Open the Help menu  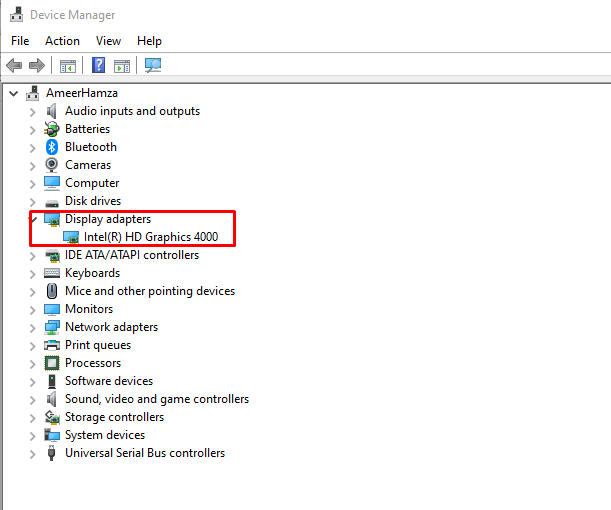[149, 41]
